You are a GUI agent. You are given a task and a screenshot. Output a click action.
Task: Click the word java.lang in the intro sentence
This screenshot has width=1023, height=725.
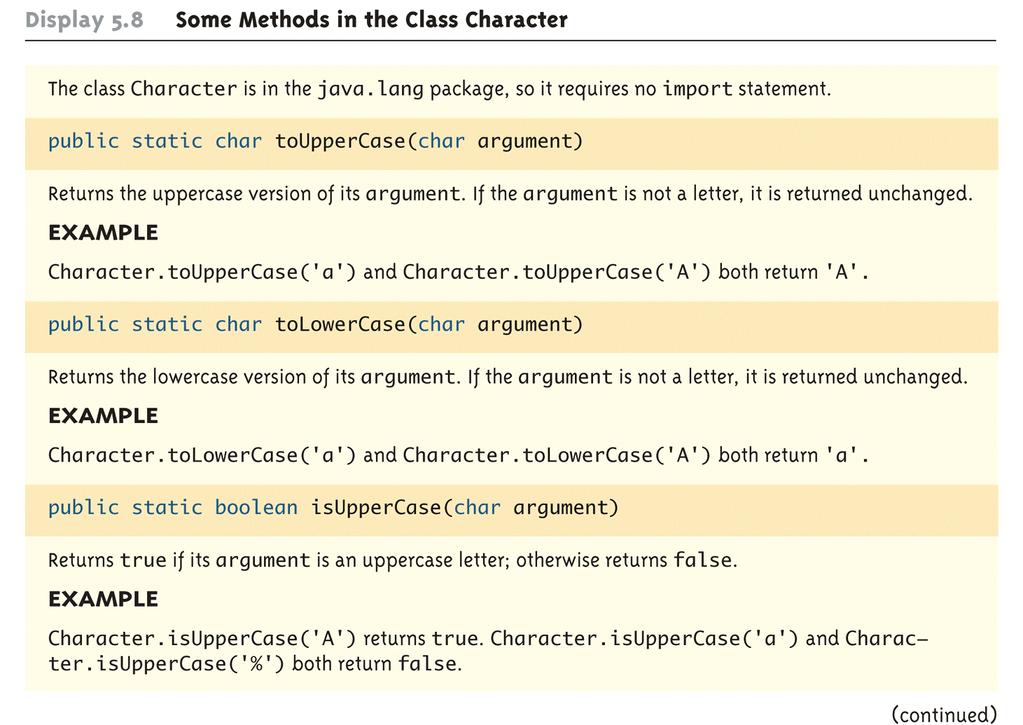tap(371, 89)
